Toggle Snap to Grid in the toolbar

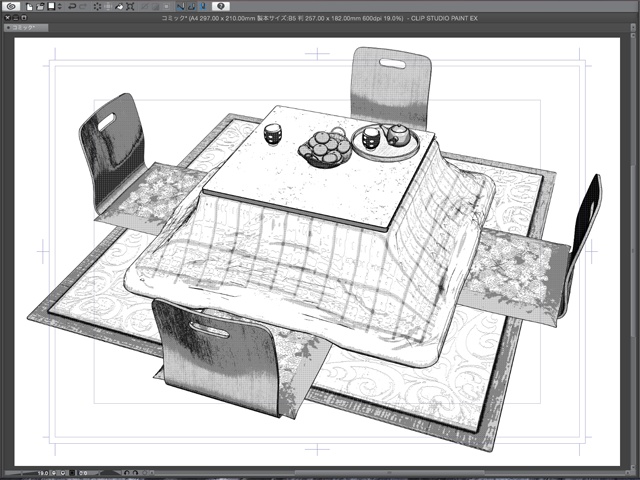pyautogui.click(x=203, y=7)
